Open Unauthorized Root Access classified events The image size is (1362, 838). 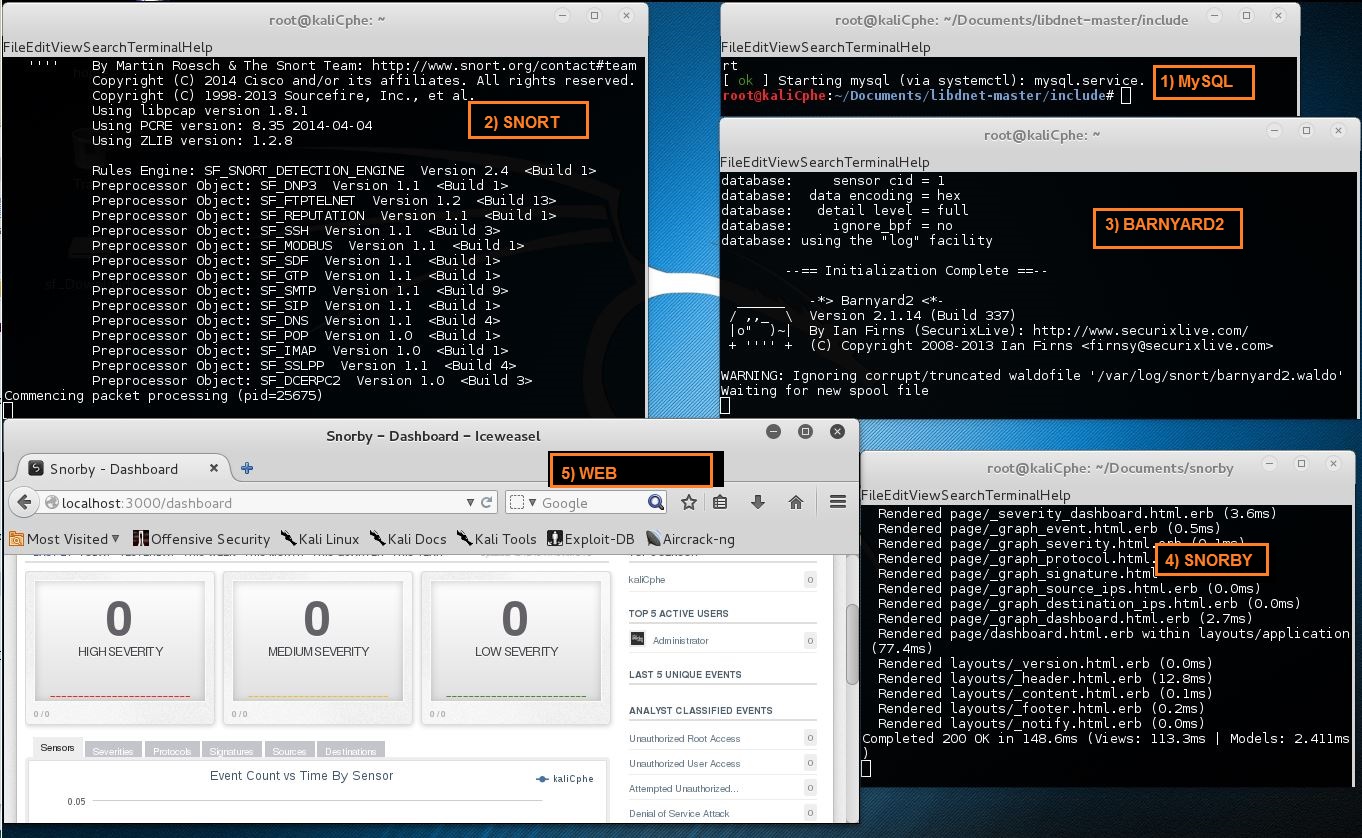(x=685, y=738)
